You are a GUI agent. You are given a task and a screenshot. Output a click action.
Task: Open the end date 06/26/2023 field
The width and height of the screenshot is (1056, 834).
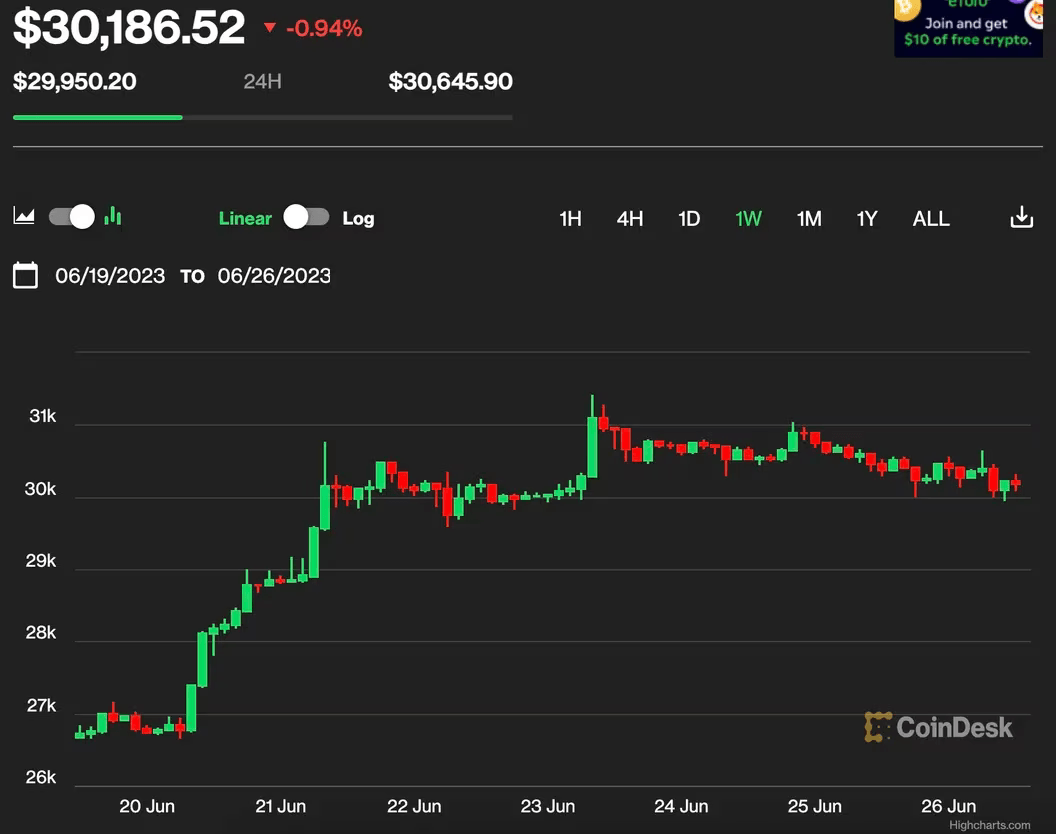[x=274, y=276]
